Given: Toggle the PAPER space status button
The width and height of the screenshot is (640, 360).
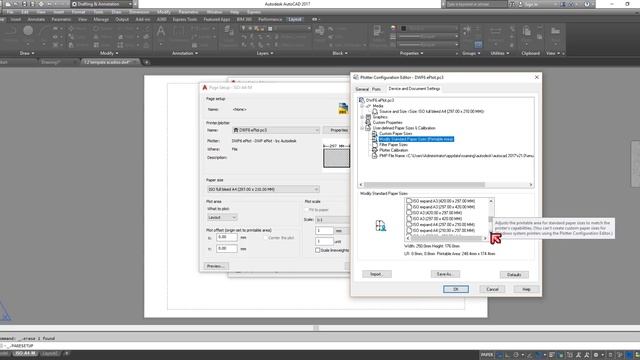Looking at the screenshot, I should [x=487, y=355].
